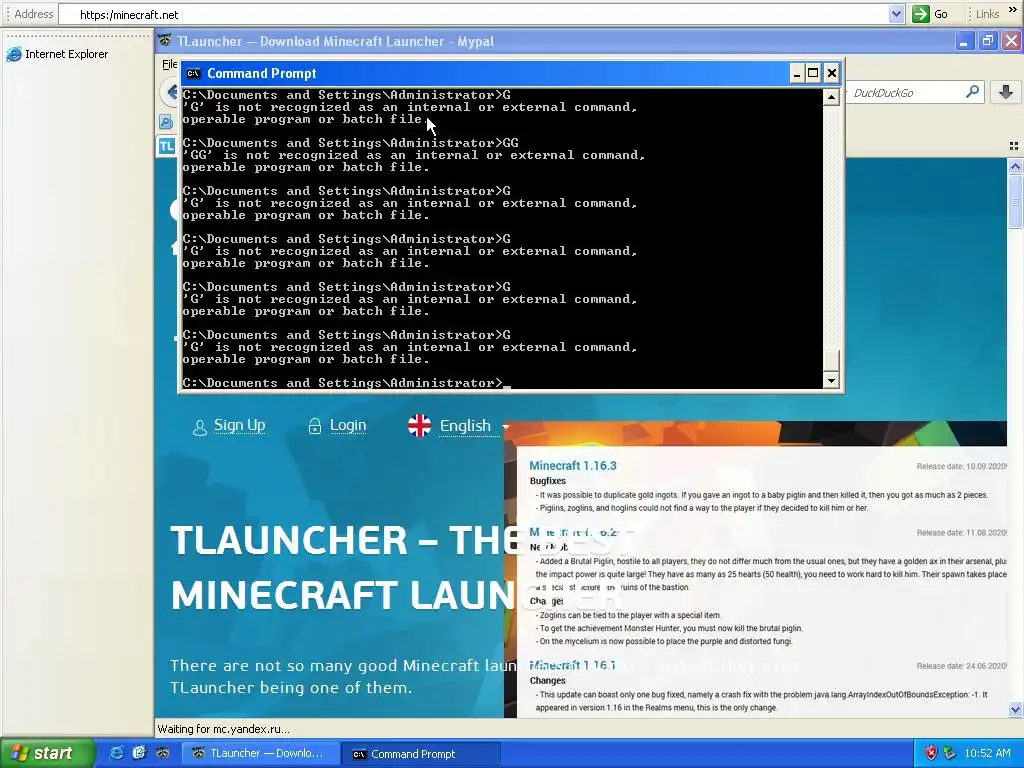Click web page scrollbar down arrow
The width and height of the screenshot is (1024, 768).
click(x=1015, y=709)
